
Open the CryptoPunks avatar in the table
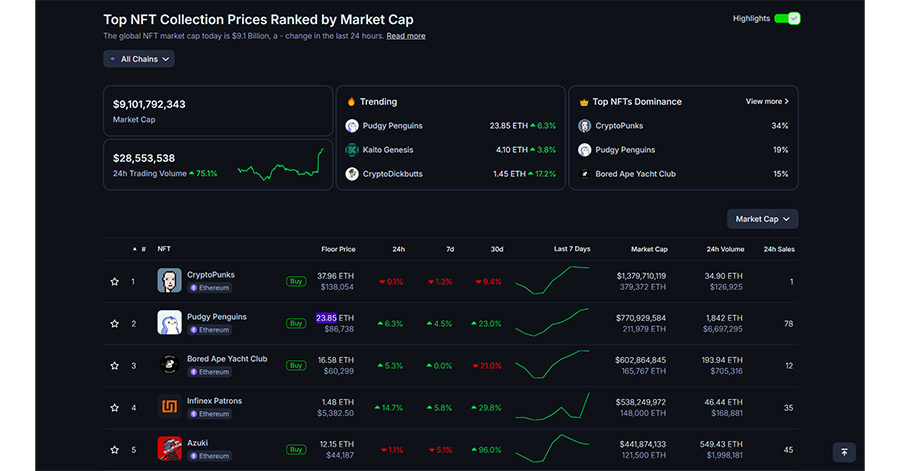[169, 281]
